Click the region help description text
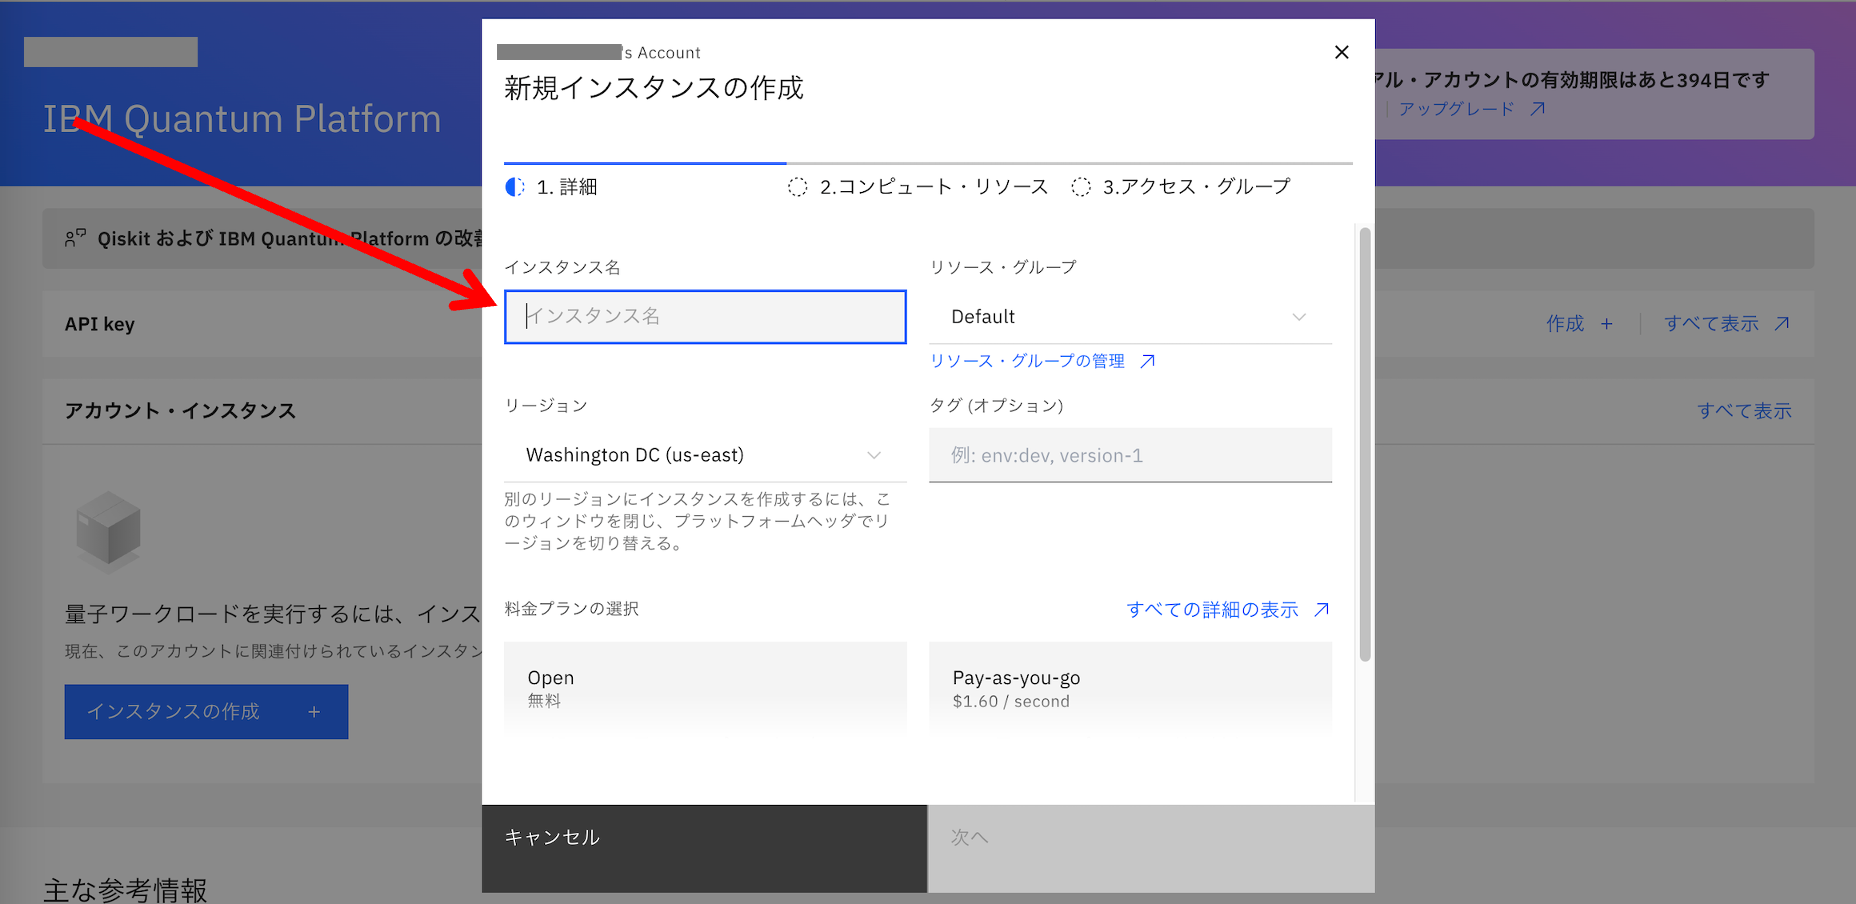1856x904 pixels. [x=698, y=521]
